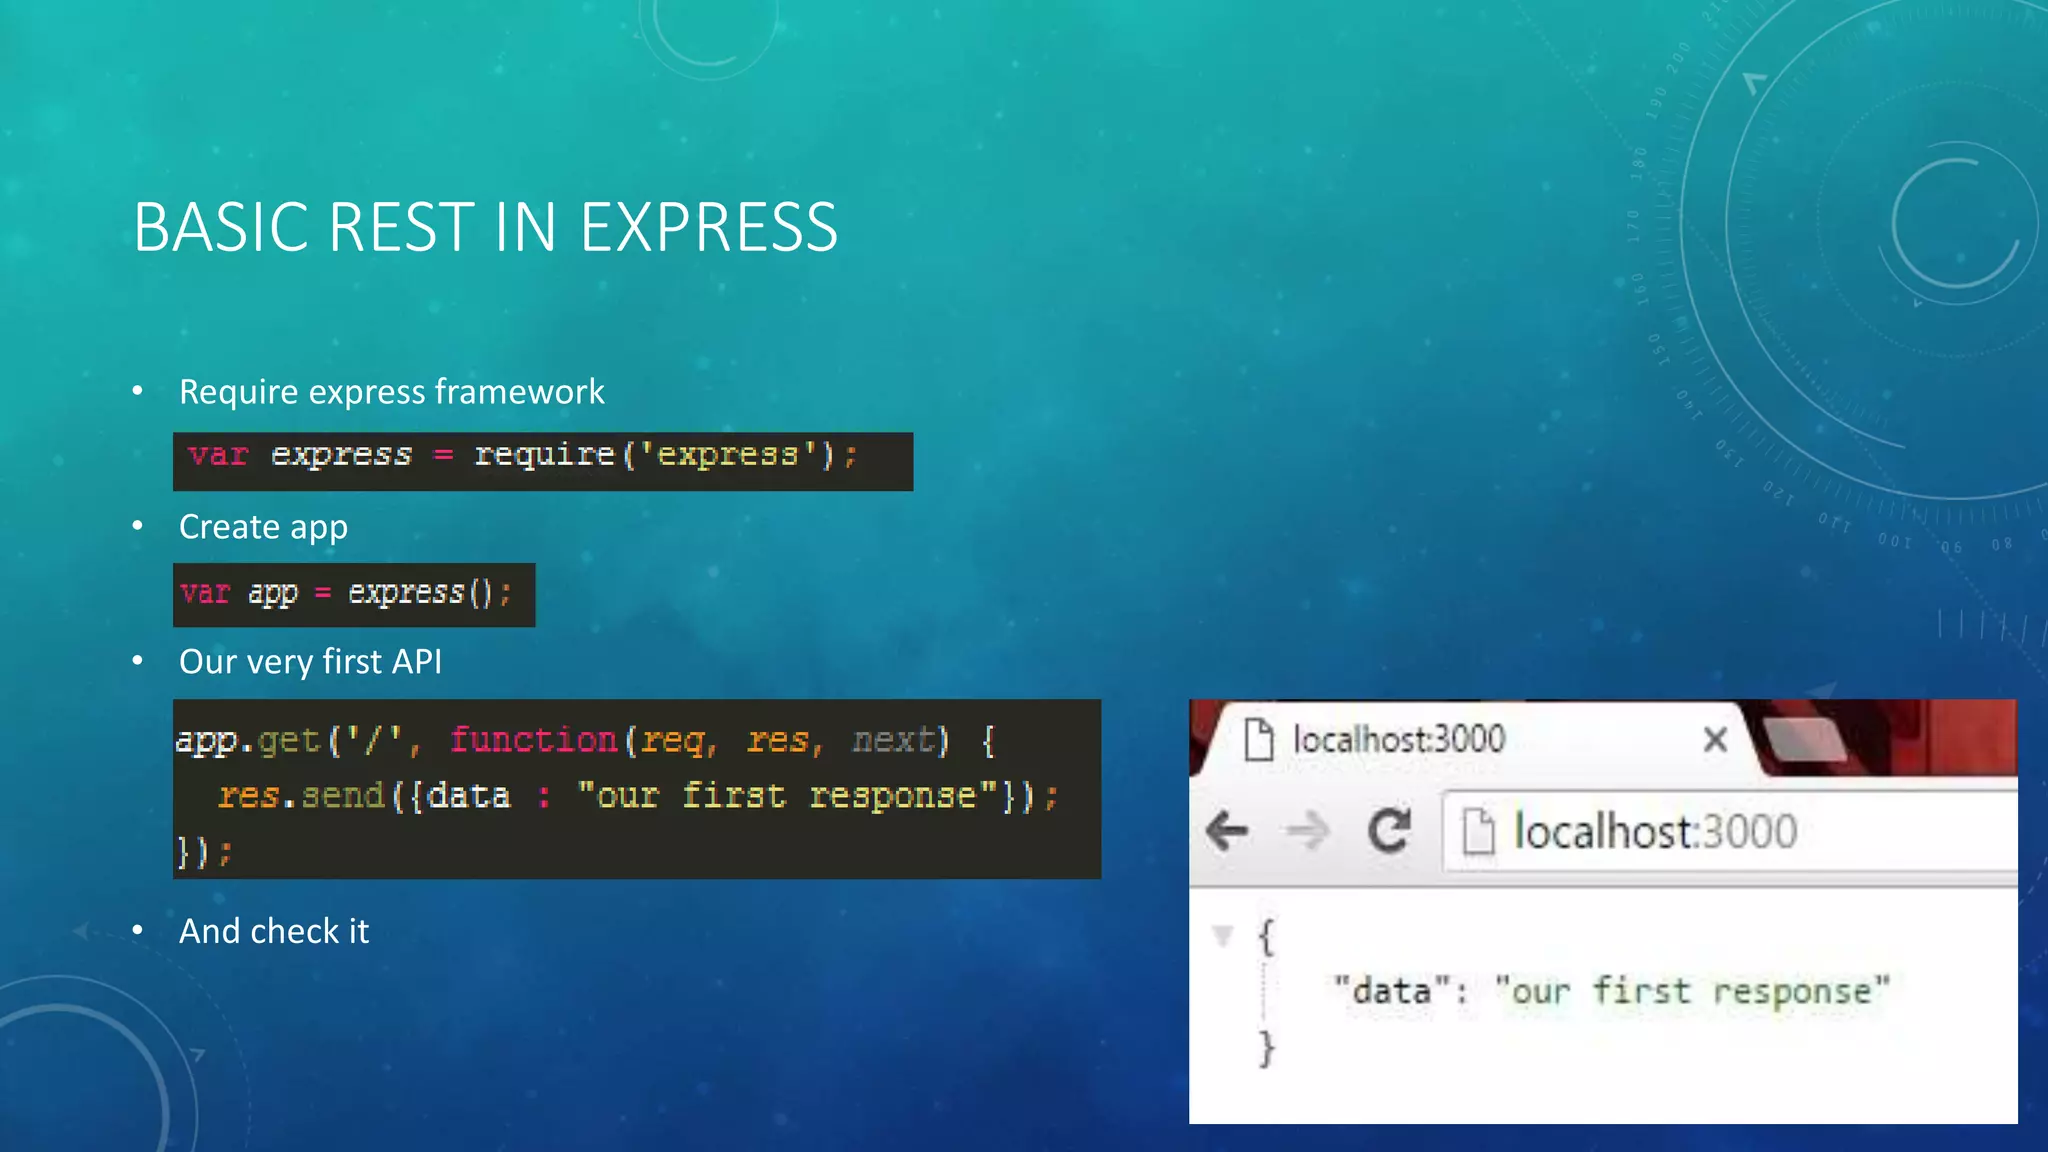Click the Require express framework bullet

pyautogui.click(x=391, y=392)
